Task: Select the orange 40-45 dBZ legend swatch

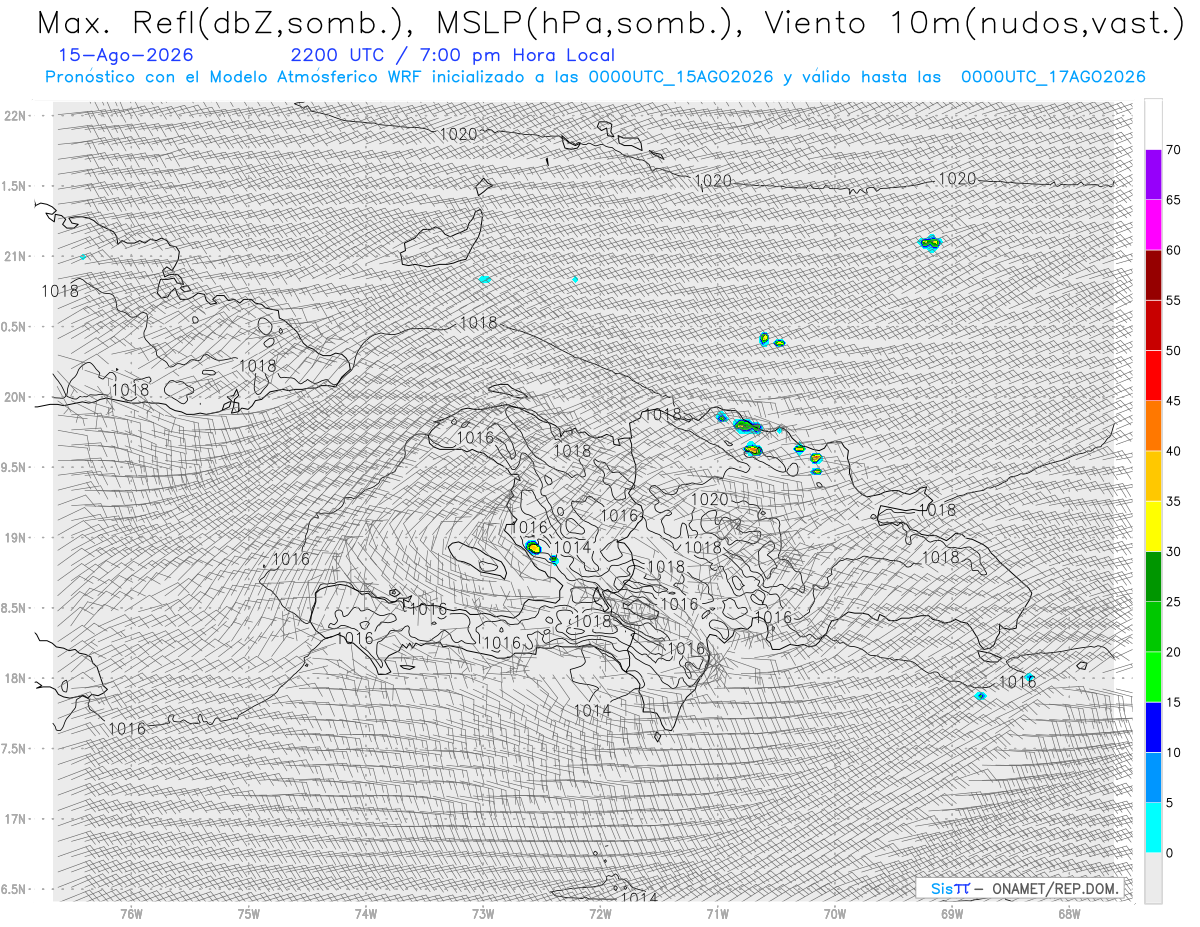Action: click(1153, 426)
